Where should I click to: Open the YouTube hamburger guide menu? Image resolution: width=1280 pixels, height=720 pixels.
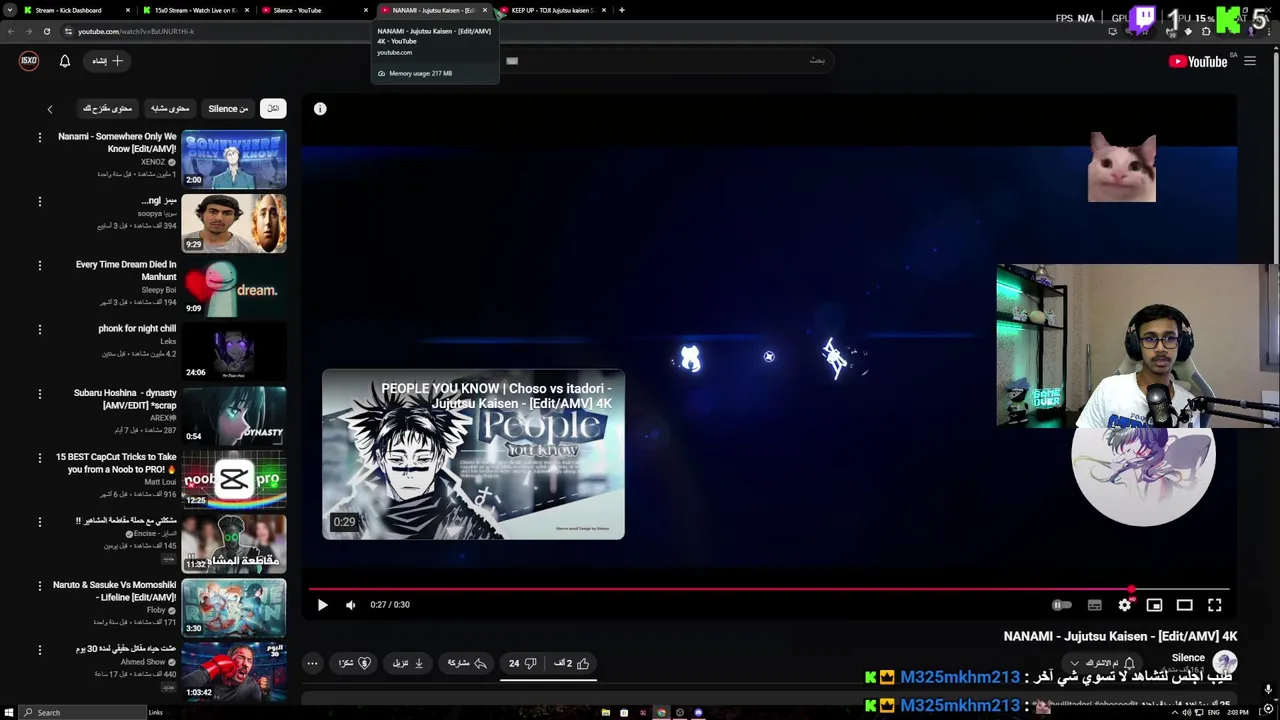[x=1250, y=61]
